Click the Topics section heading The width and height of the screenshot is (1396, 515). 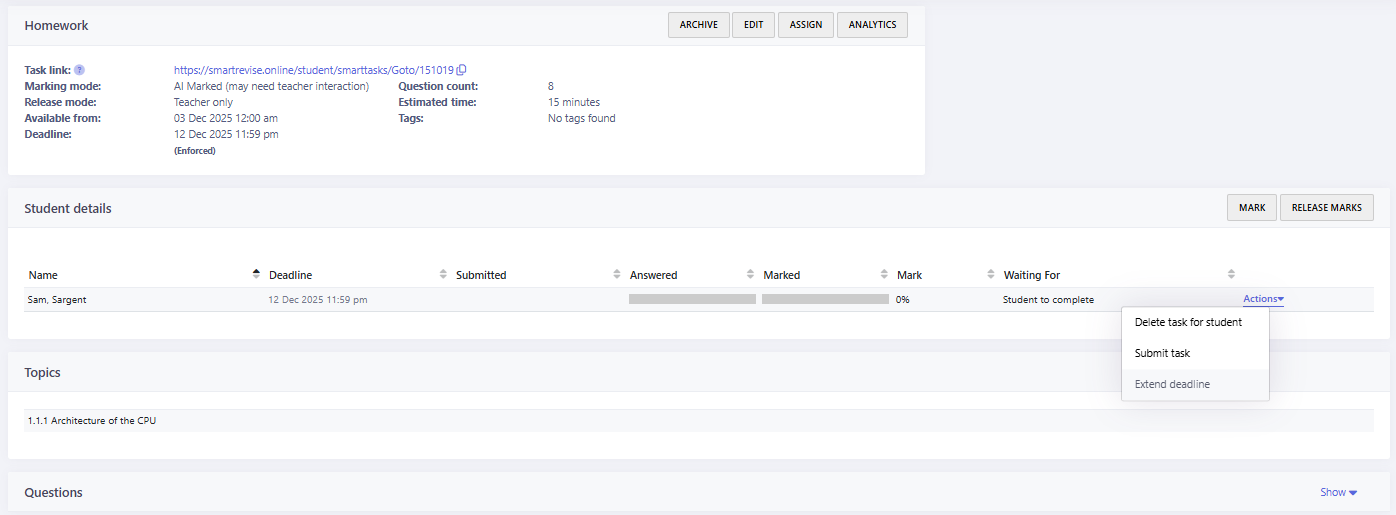coord(42,372)
